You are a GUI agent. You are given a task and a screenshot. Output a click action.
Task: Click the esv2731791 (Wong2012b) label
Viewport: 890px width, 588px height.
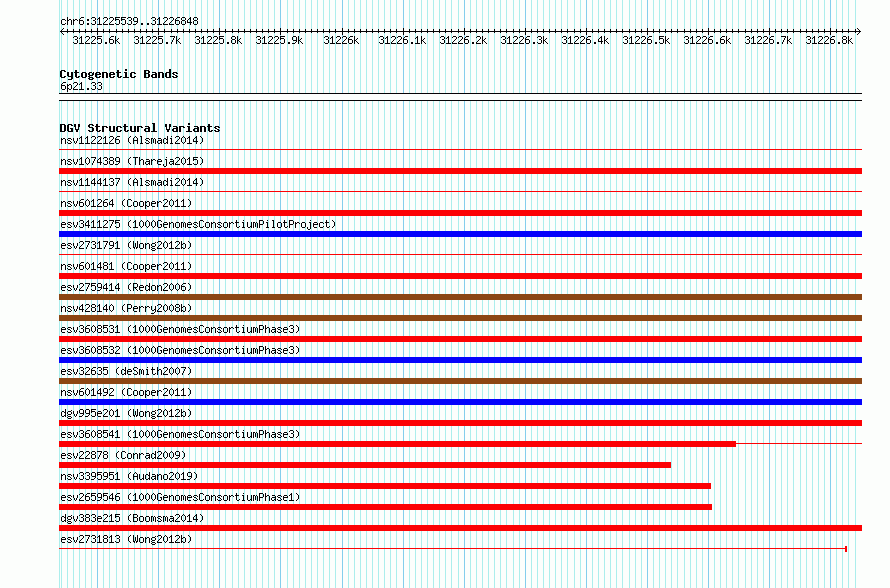(126, 245)
